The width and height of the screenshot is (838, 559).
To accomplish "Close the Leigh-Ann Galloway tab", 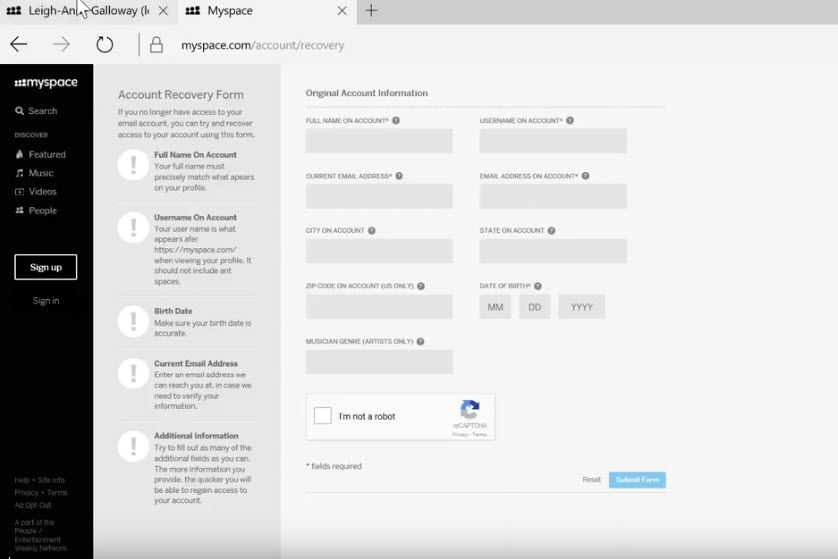I will [163, 11].
